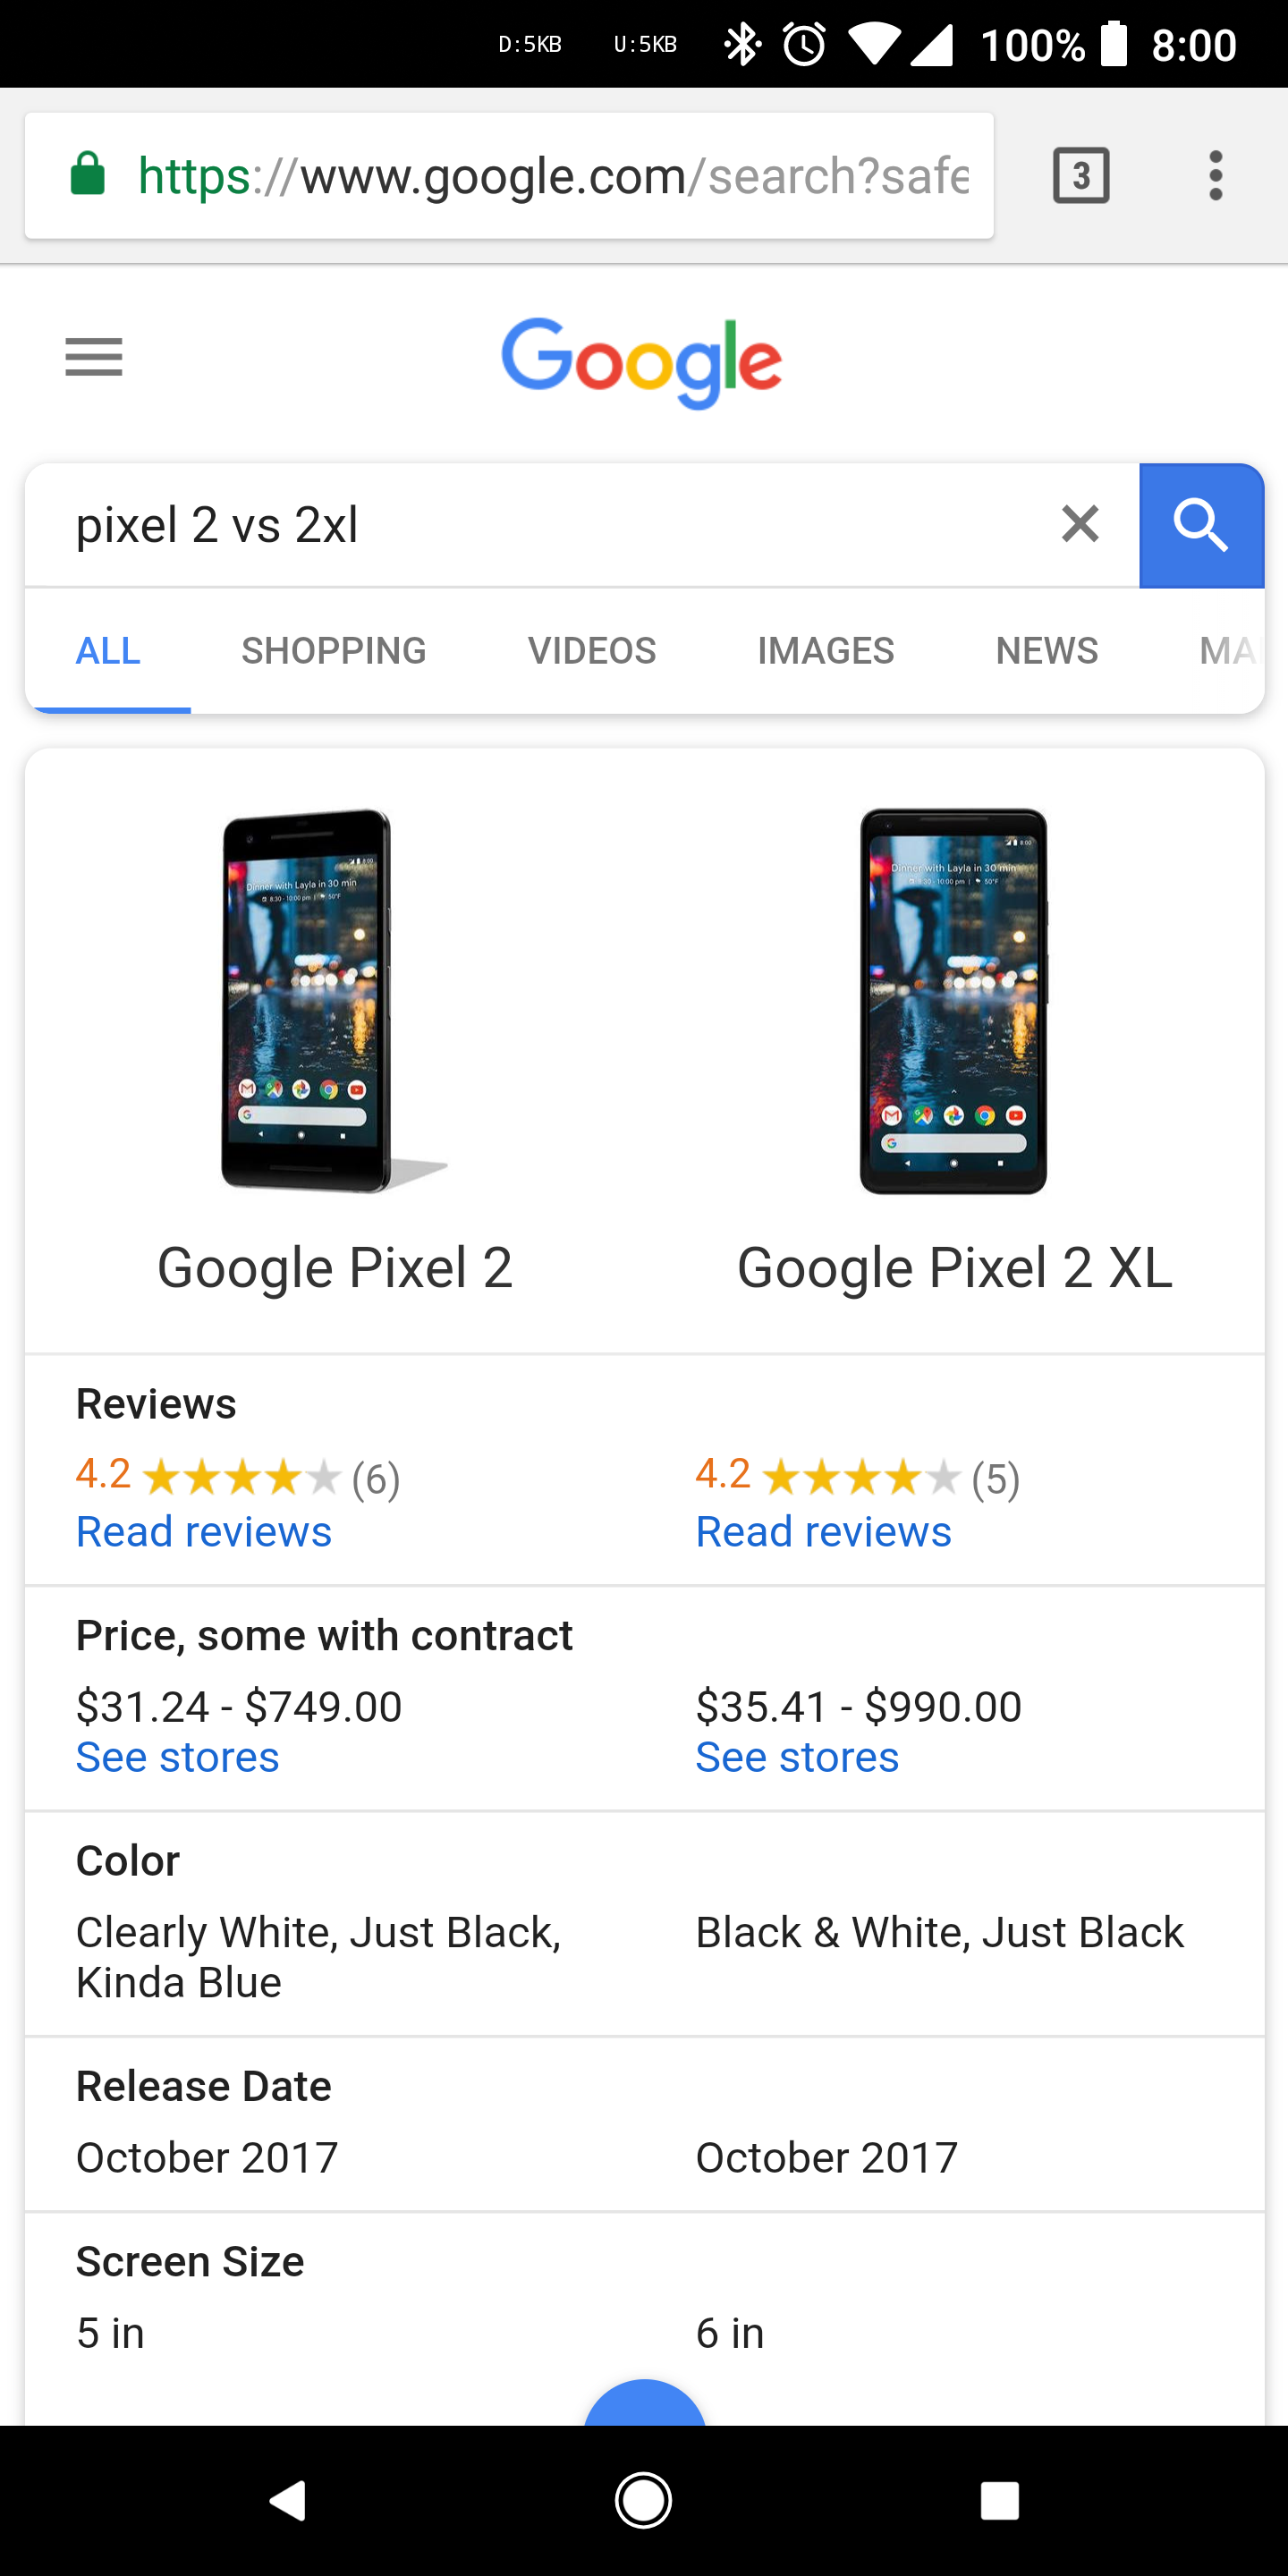Open the tab switcher showing 3 tabs
Screen dimensions: 1288x2576
(x=1081, y=176)
